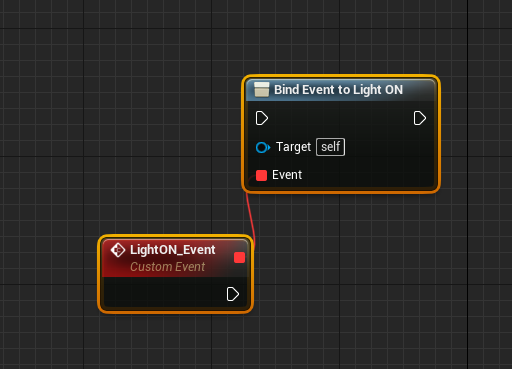512x369 pixels.
Task: Click the red Event delegate input pin
Action: [x=261, y=175]
